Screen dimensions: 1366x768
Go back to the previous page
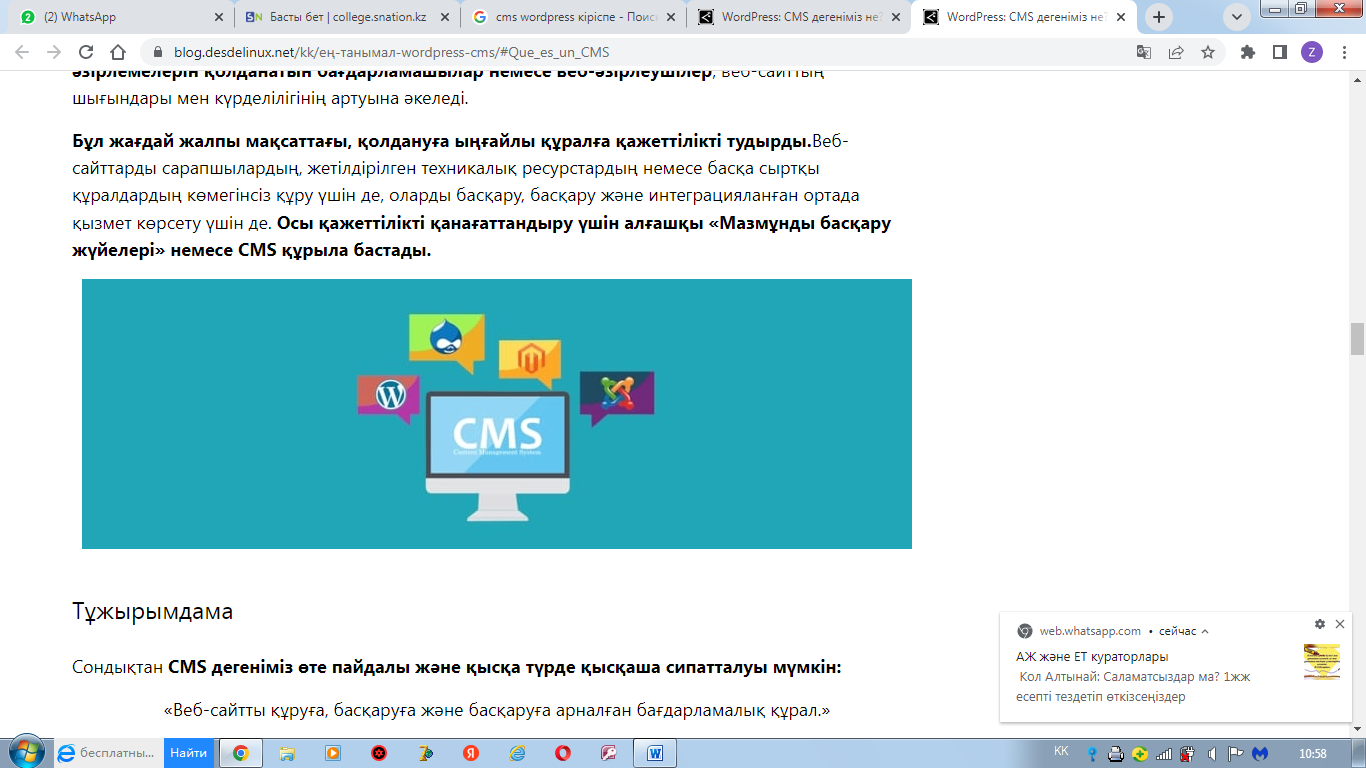tap(22, 53)
